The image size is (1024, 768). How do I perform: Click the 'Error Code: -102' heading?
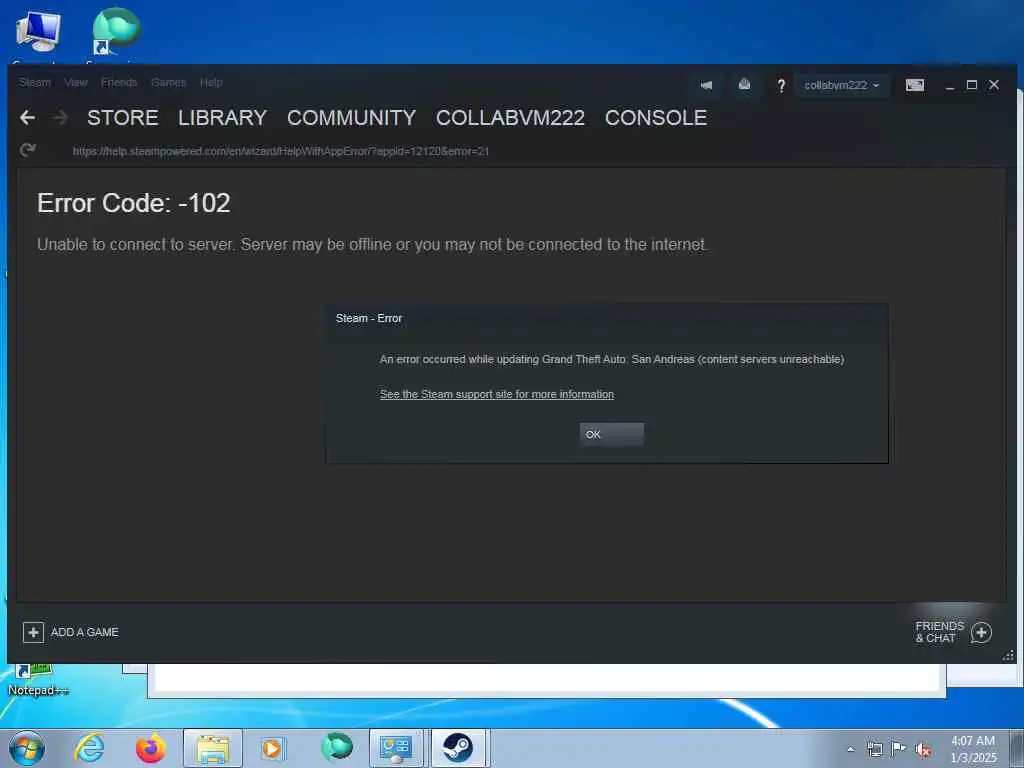pos(134,203)
